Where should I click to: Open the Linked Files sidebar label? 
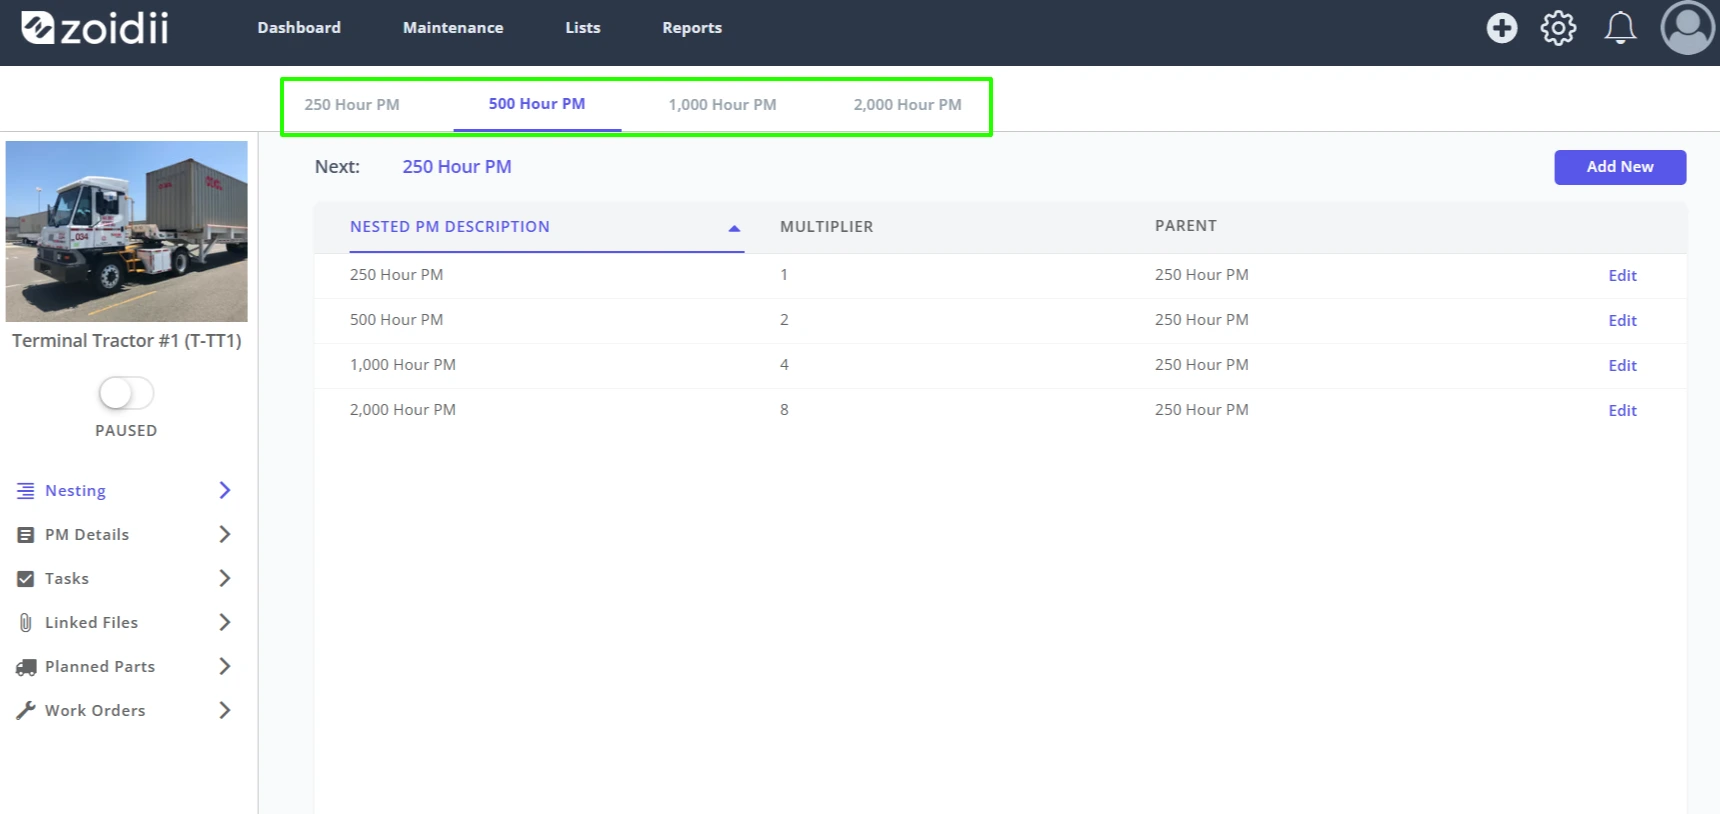tap(91, 623)
